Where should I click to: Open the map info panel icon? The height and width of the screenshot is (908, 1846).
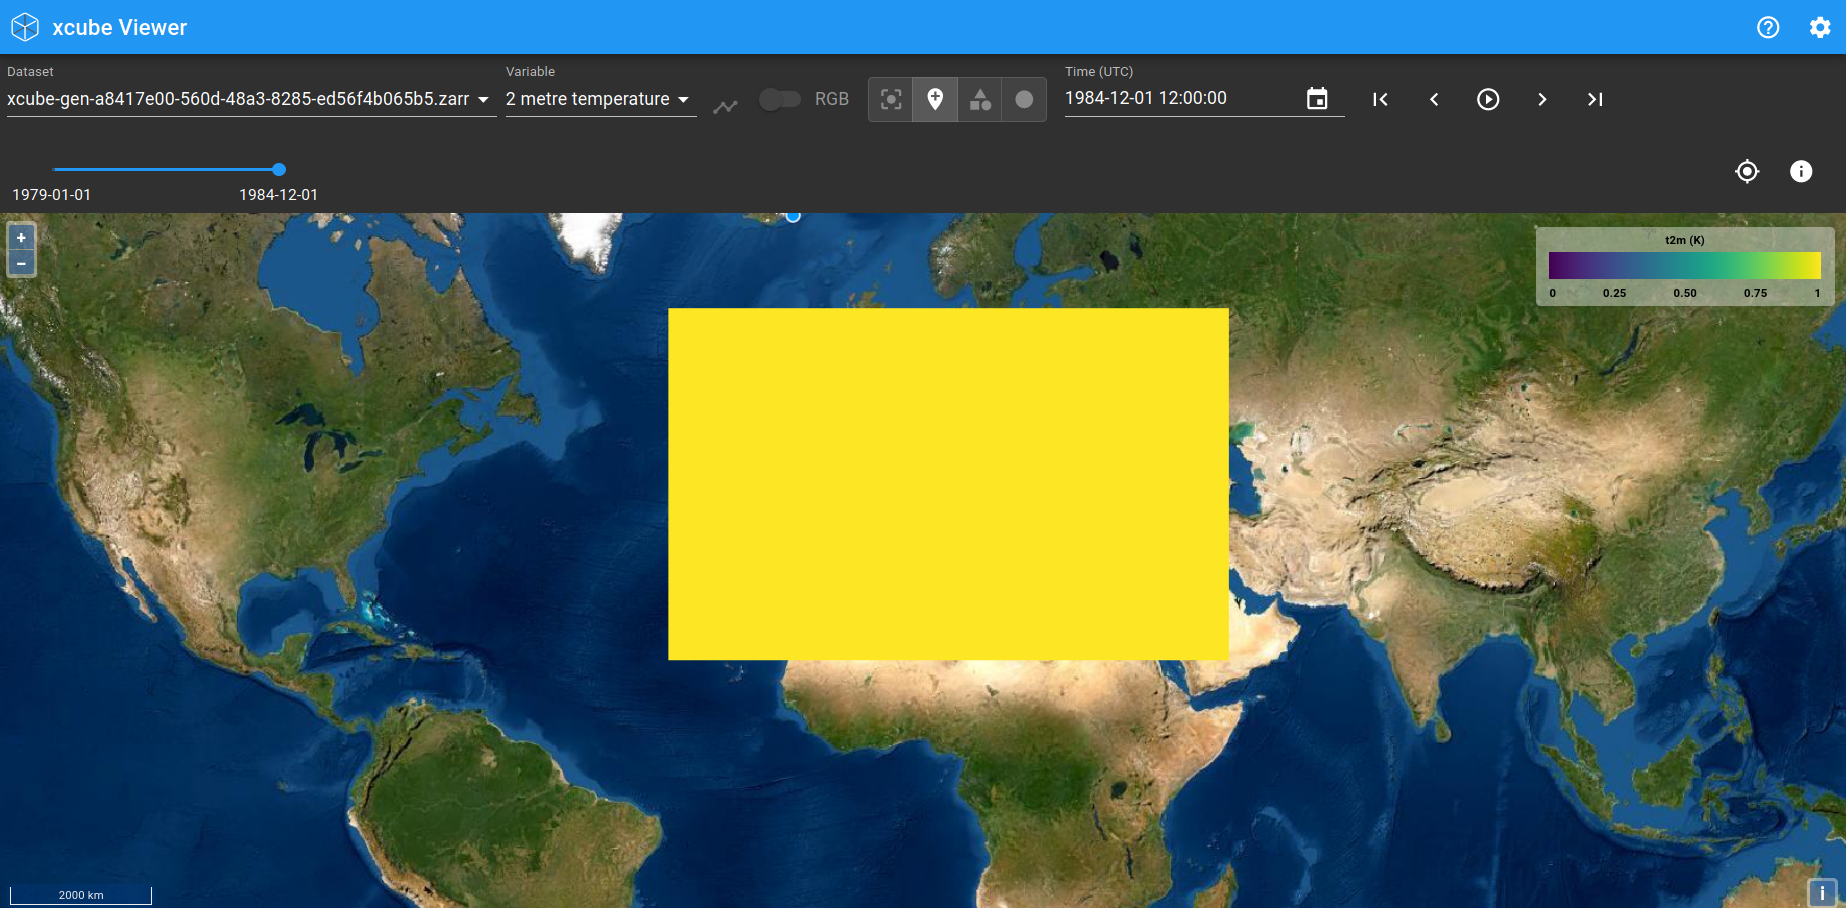[1801, 171]
